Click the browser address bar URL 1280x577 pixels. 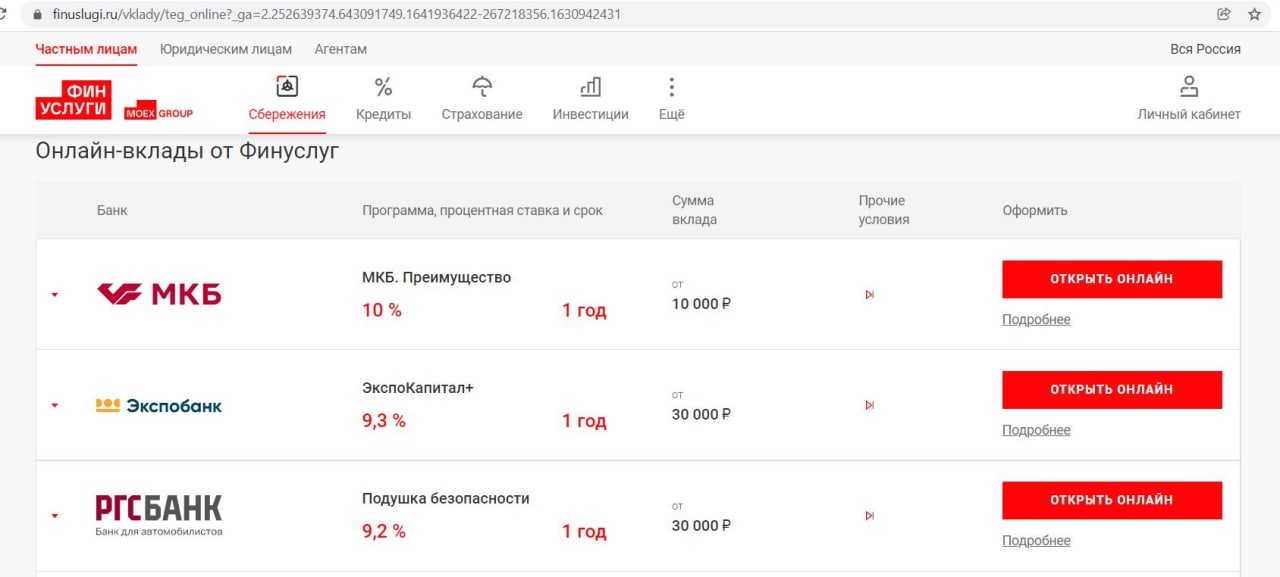tap(335, 14)
